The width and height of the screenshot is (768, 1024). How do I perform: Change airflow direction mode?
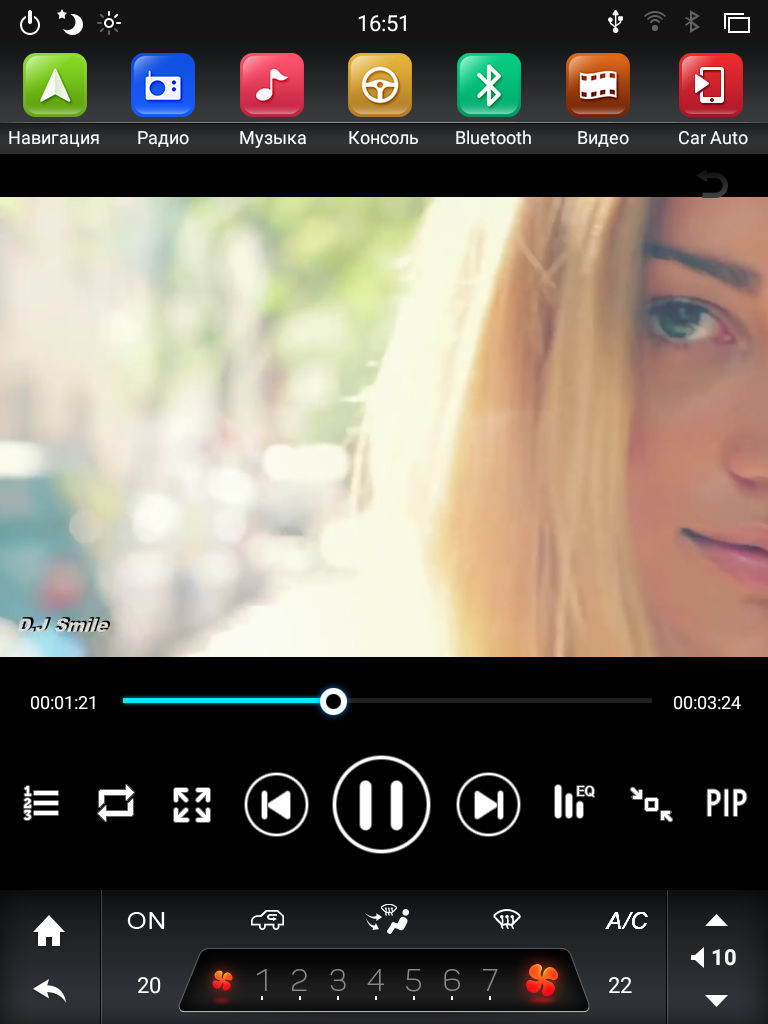(x=388, y=918)
